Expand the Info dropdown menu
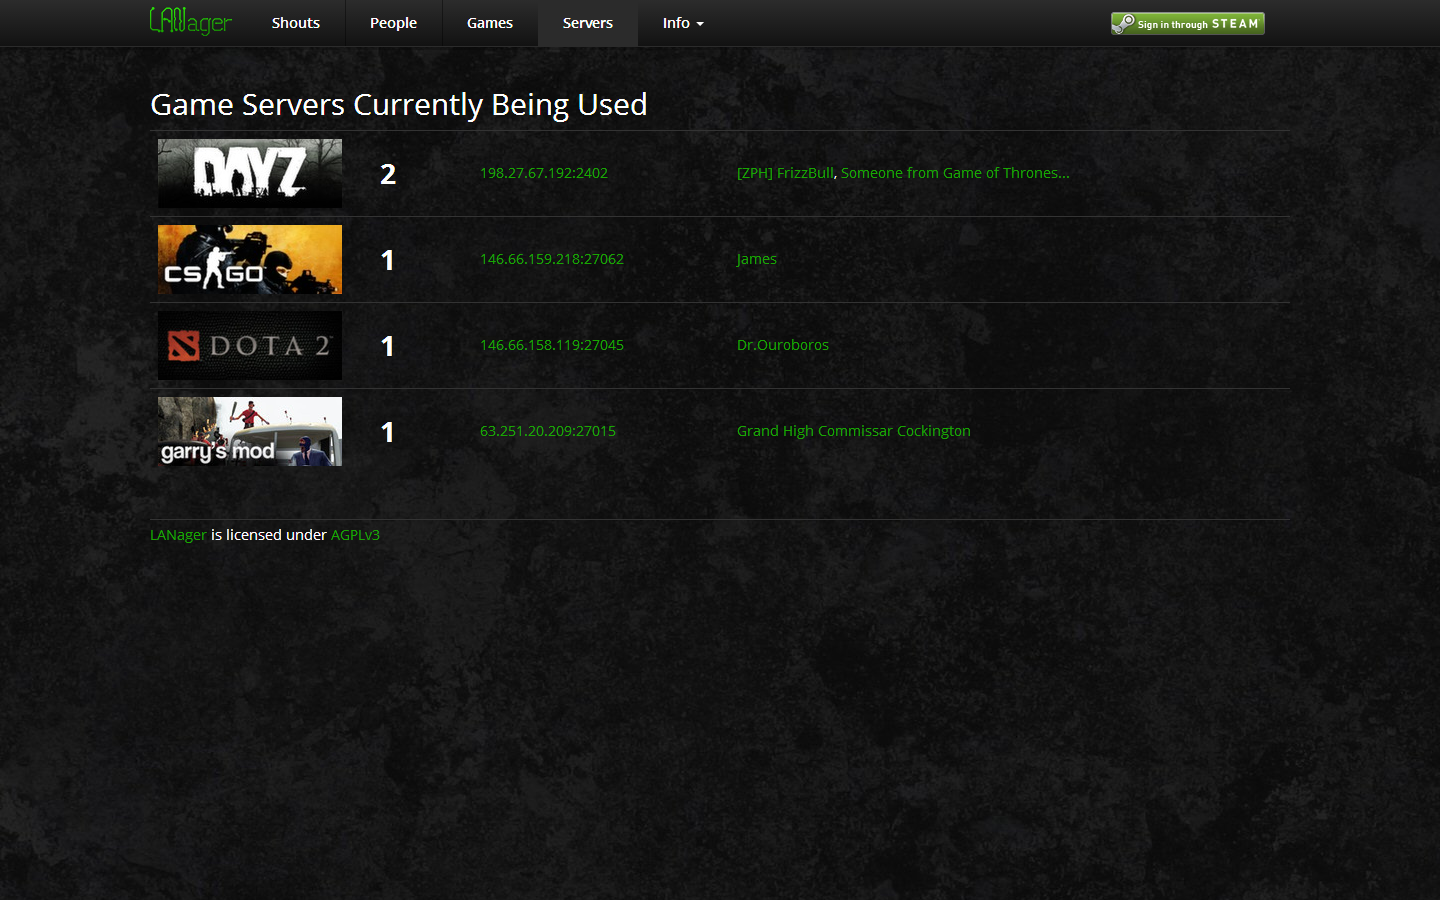The width and height of the screenshot is (1440, 900). pyautogui.click(x=683, y=23)
